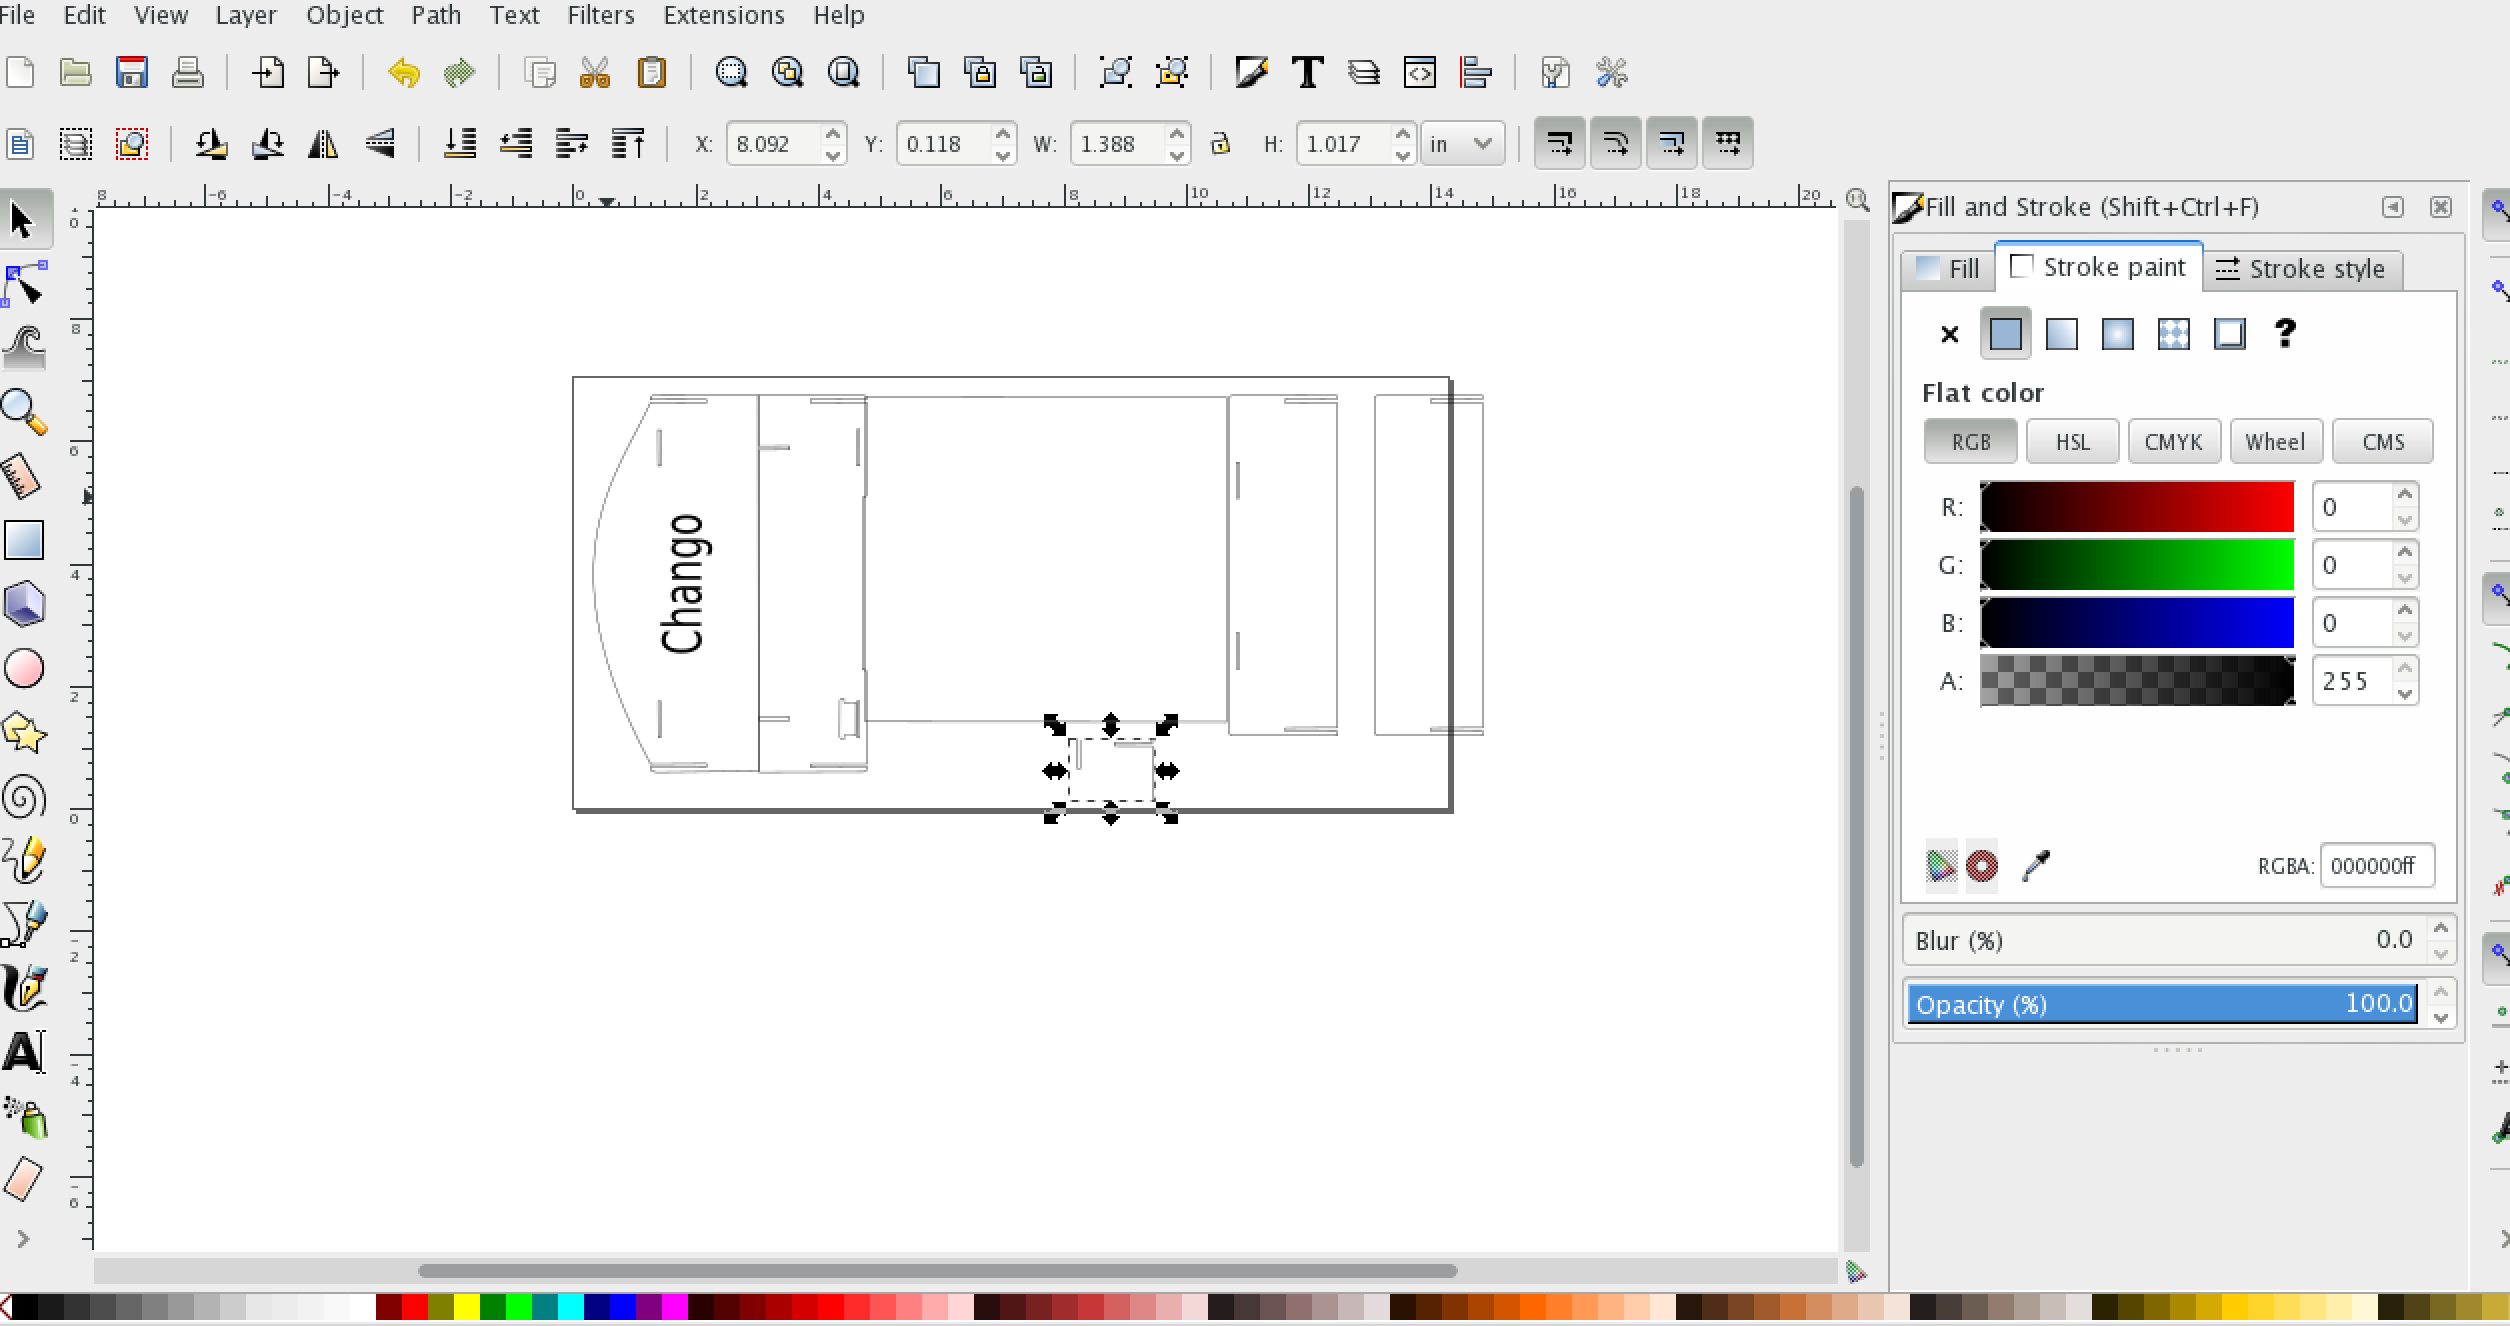The image size is (2510, 1326).
Task: Open the units dropdown showing in
Action: coord(1461,144)
